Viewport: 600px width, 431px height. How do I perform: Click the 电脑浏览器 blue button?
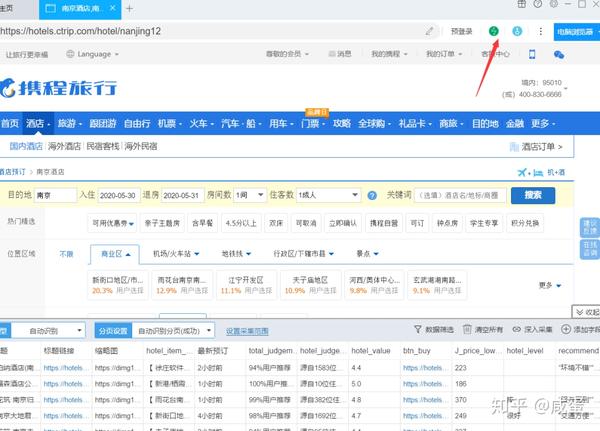pyautogui.click(x=577, y=32)
